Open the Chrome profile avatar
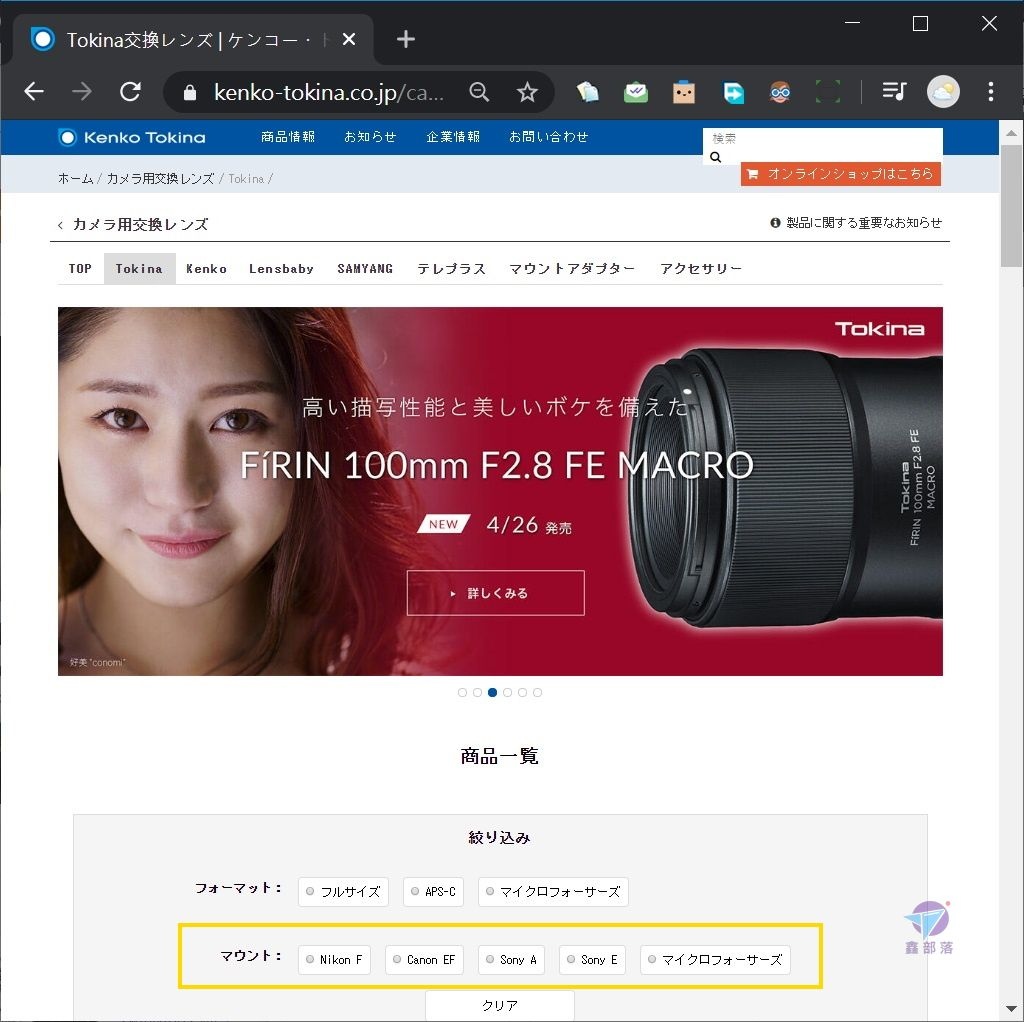1024x1022 pixels. tap(943, 91)
